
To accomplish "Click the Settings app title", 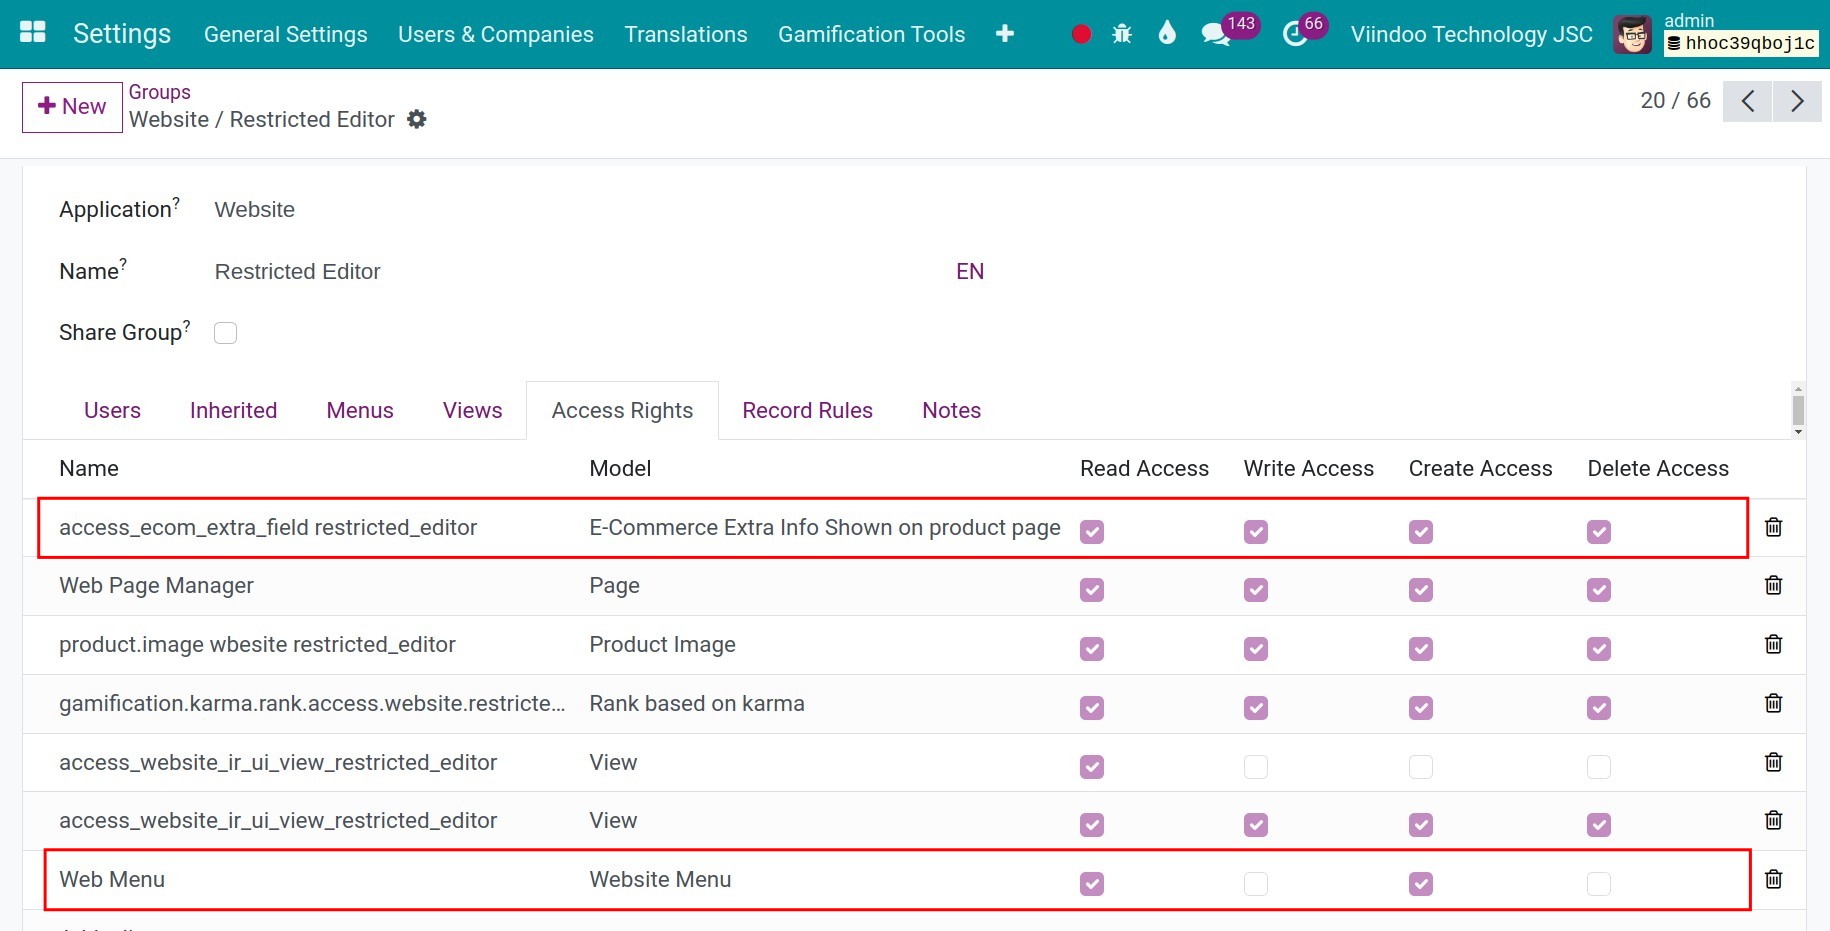I will (x=122, y=33).
